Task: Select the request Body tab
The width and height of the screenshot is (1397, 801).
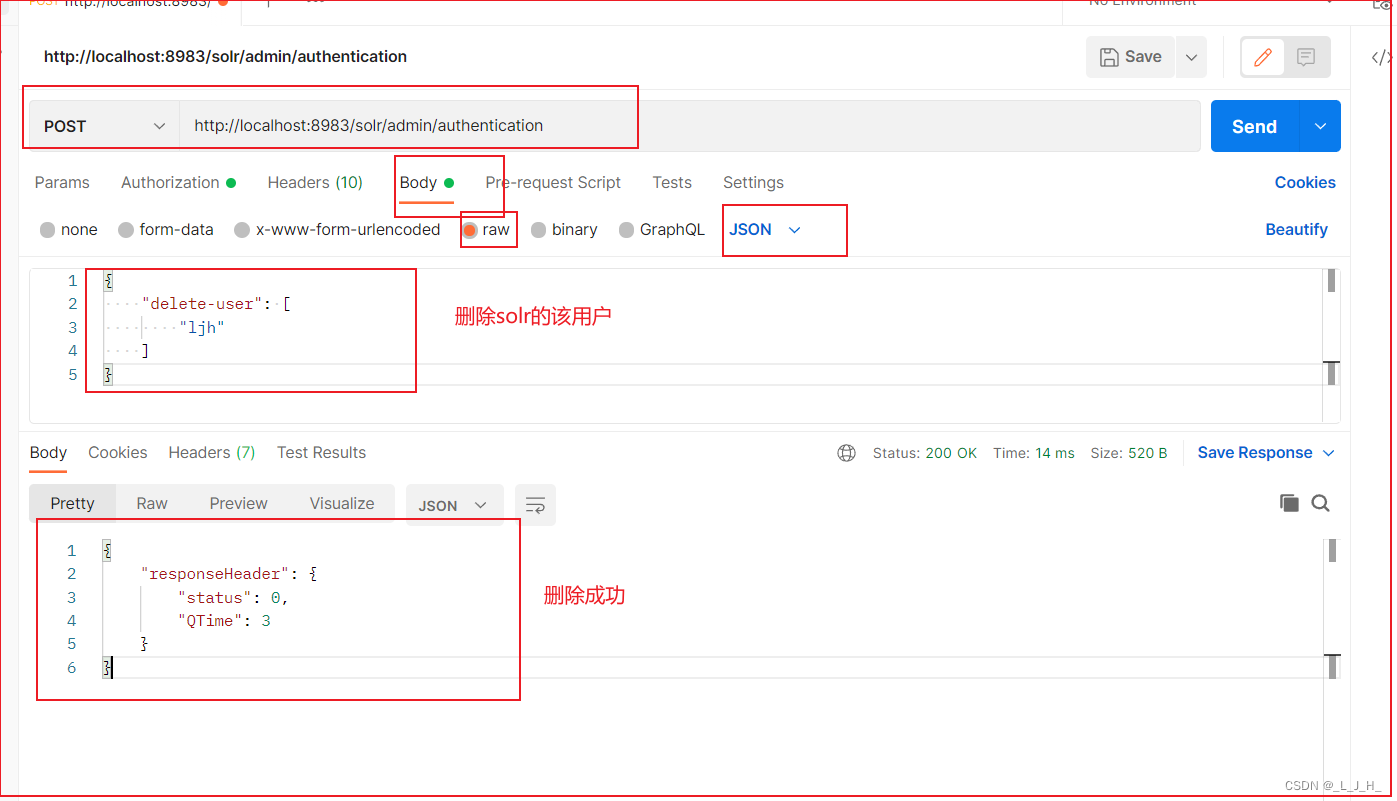Action: click(x=427, y=182)
